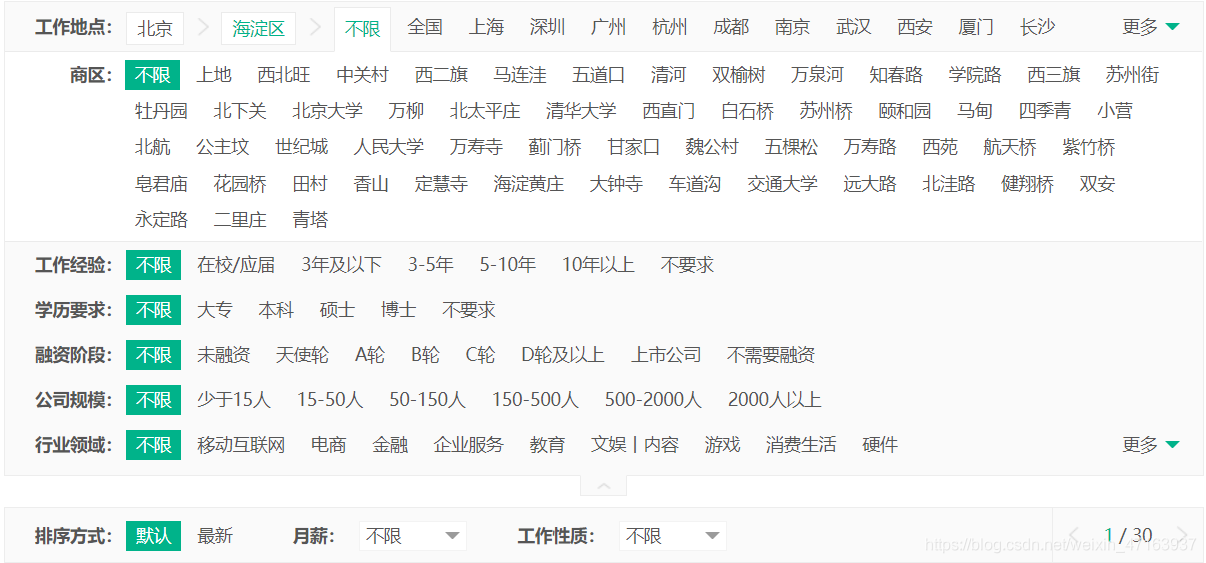Select 150-500人 company size

535,400
